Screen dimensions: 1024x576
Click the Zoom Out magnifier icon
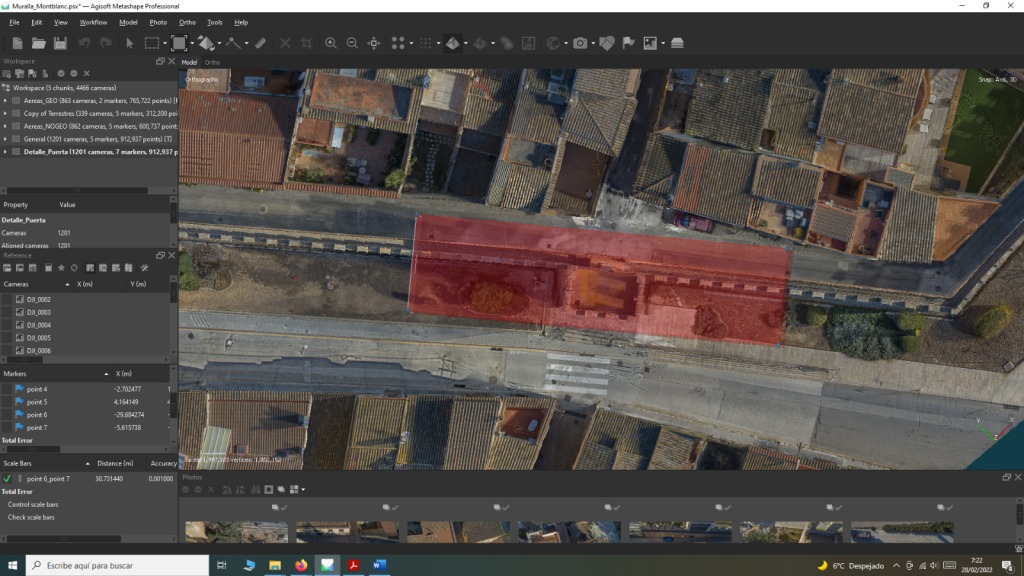point(352,43)
